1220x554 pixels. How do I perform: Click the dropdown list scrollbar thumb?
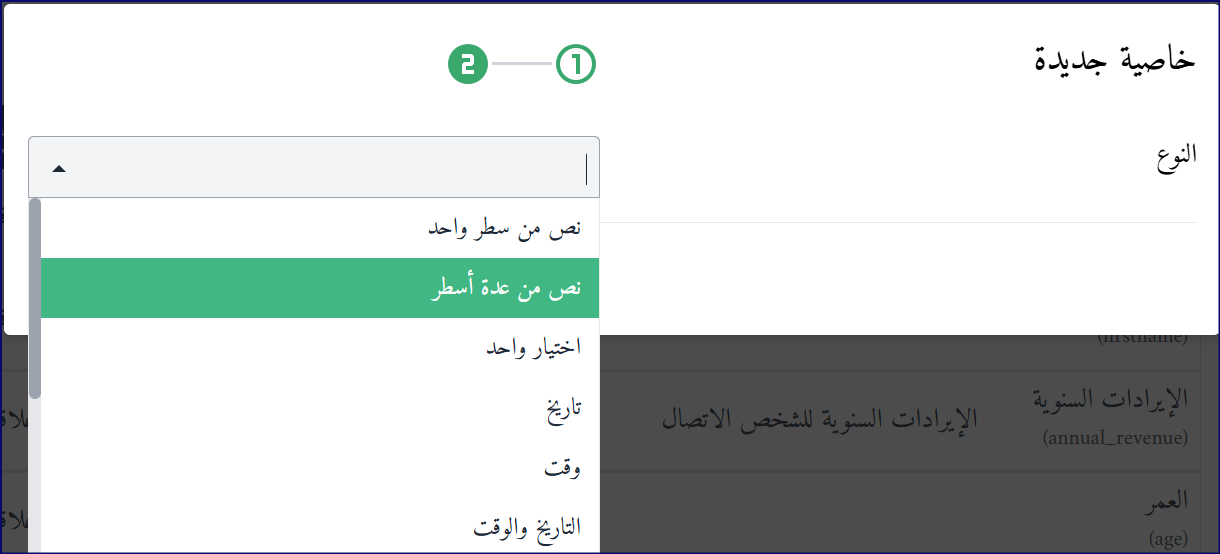point(35,298)
